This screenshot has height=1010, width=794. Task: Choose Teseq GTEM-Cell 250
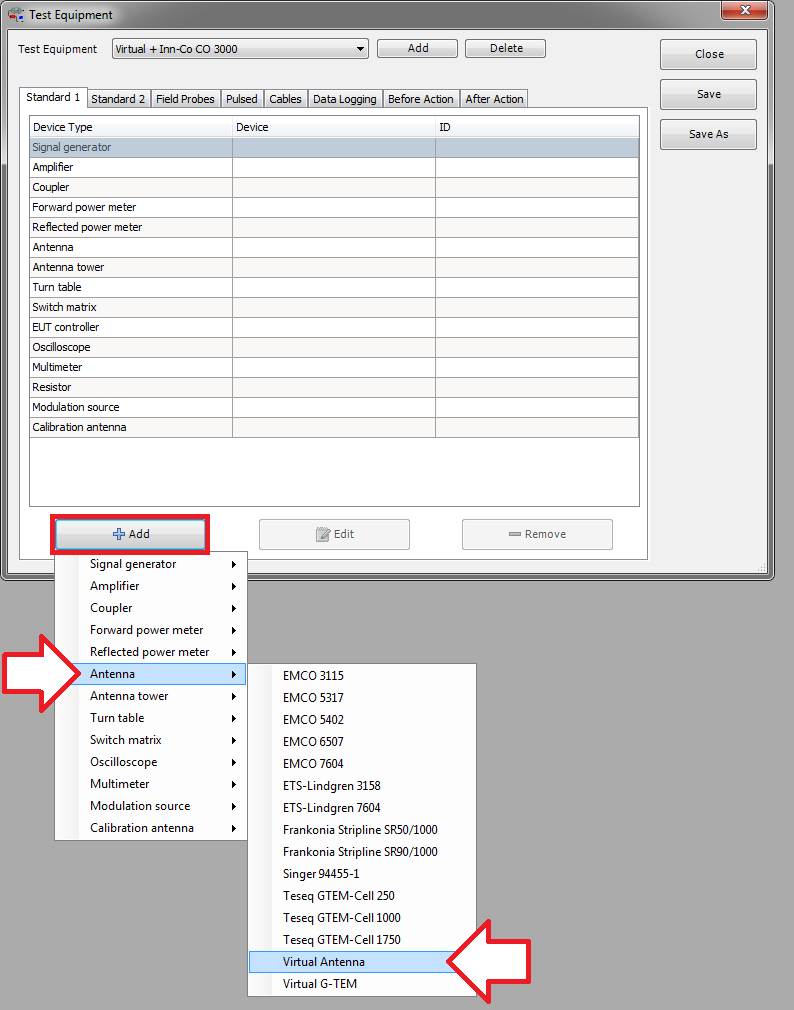362,895
